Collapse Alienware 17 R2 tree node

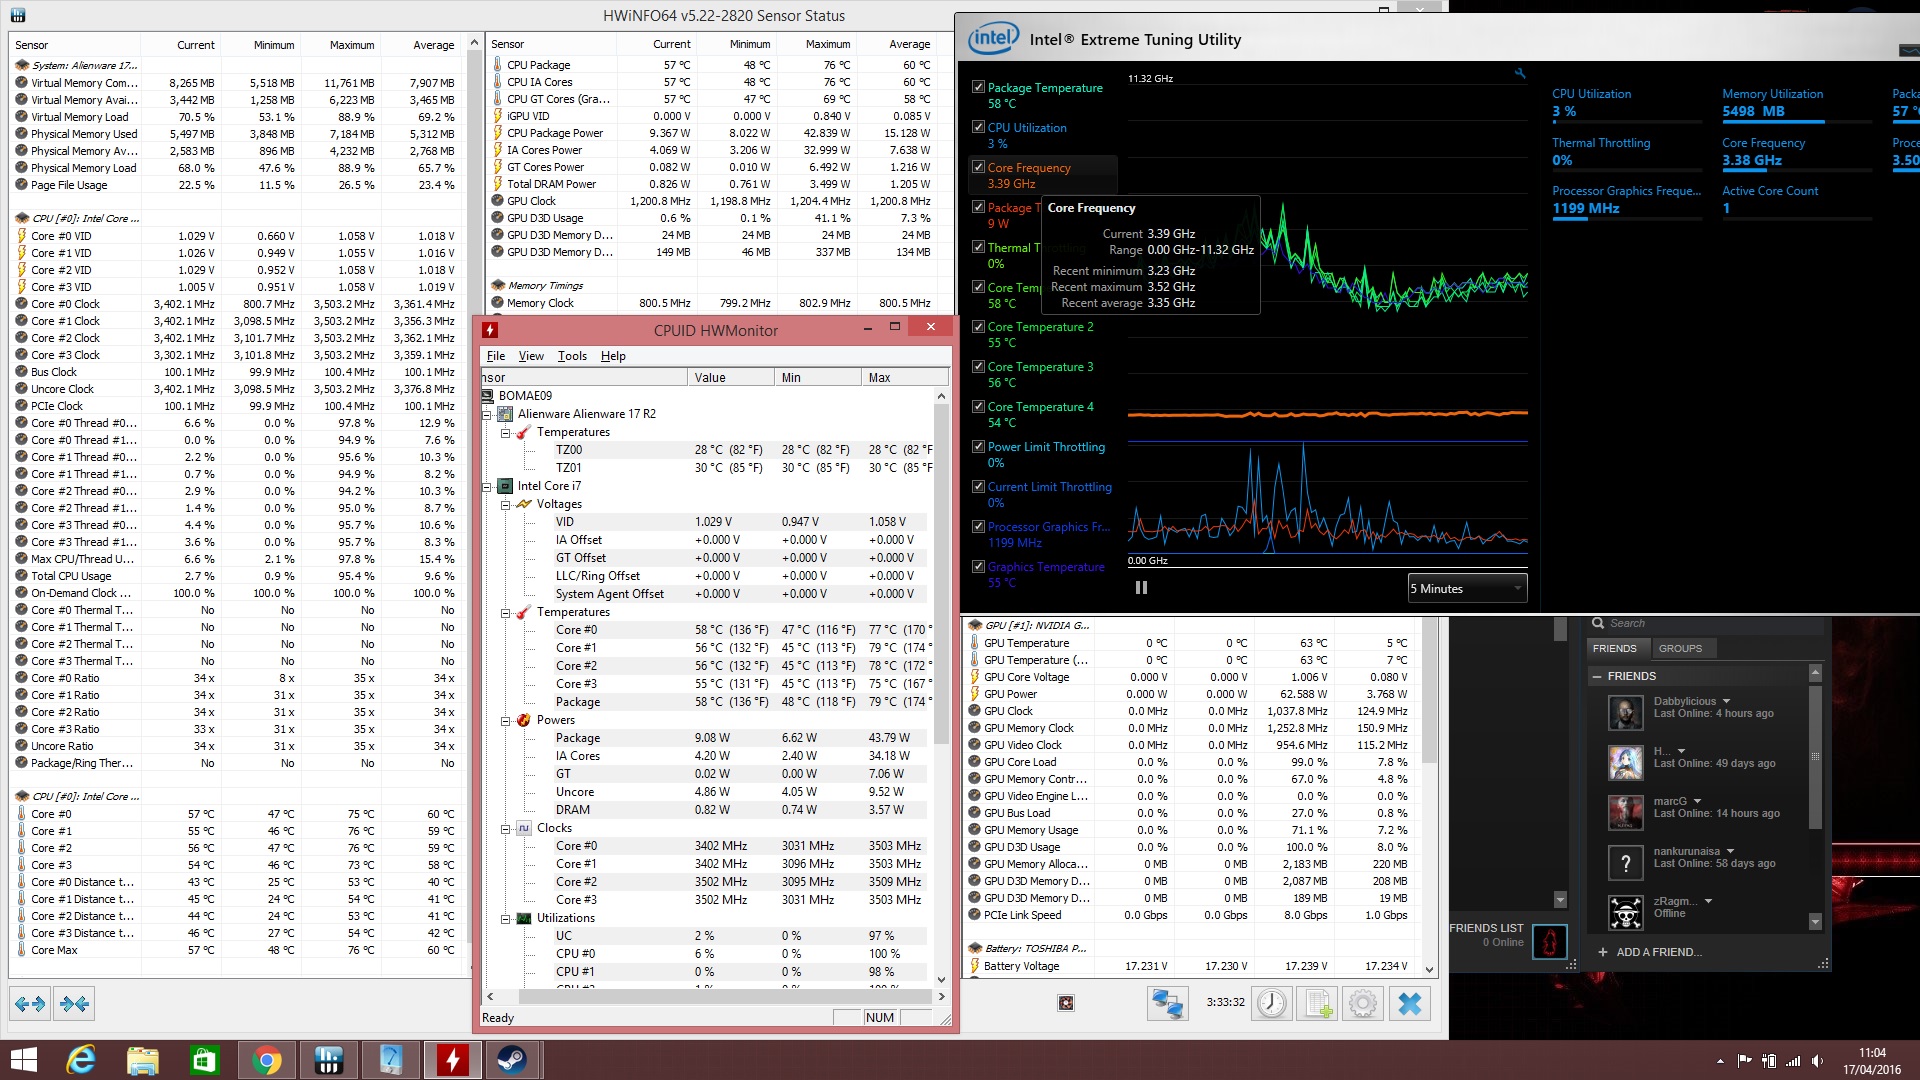[x=487, y=414]
